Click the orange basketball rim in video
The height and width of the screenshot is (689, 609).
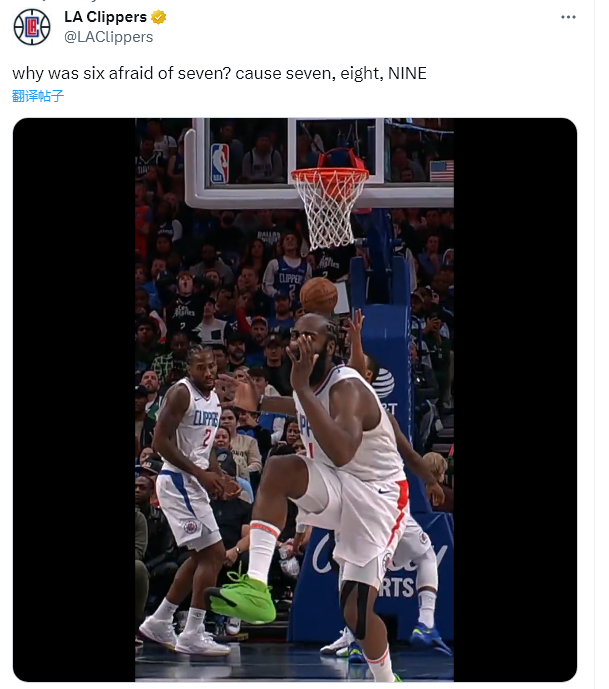point(330,175)
